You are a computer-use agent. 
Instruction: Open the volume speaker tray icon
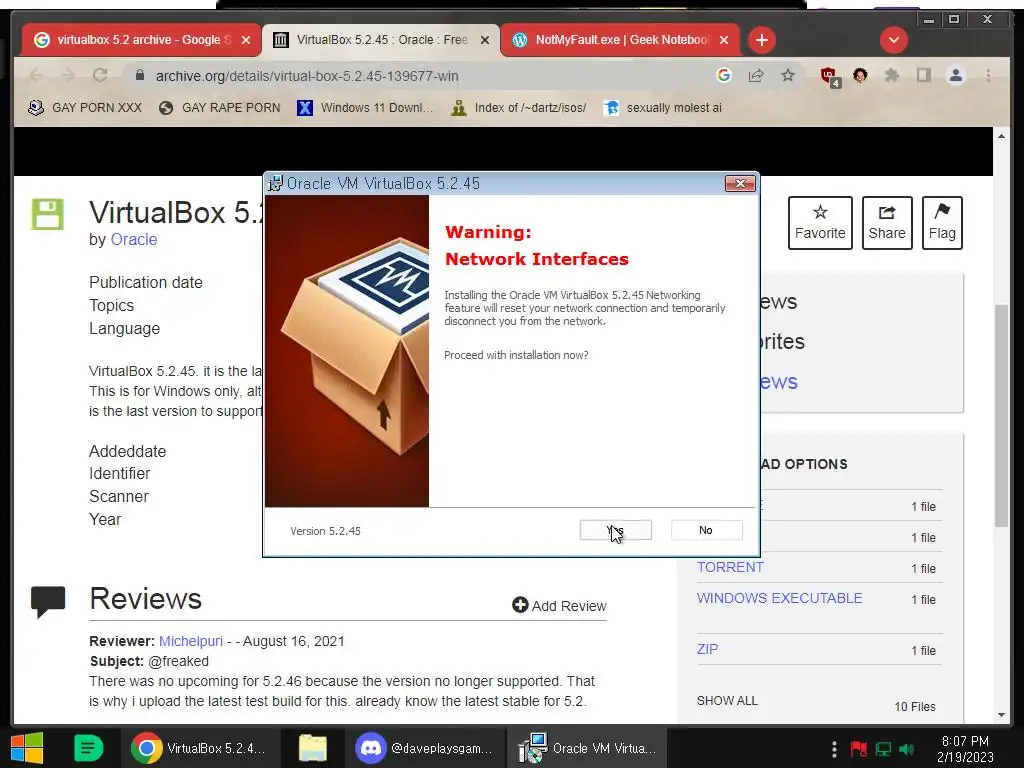point(906,748)
